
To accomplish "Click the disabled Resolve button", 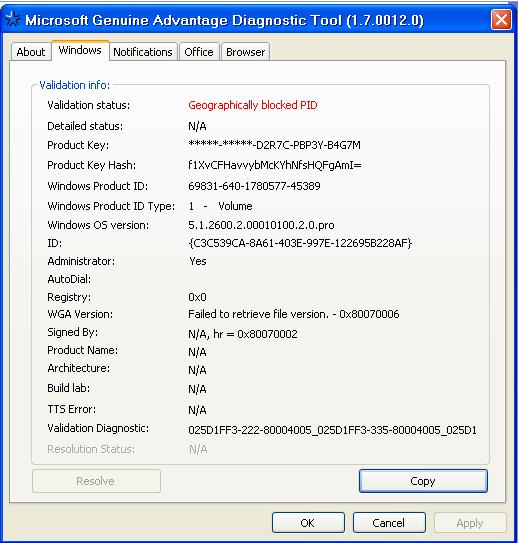I will 96,481.
